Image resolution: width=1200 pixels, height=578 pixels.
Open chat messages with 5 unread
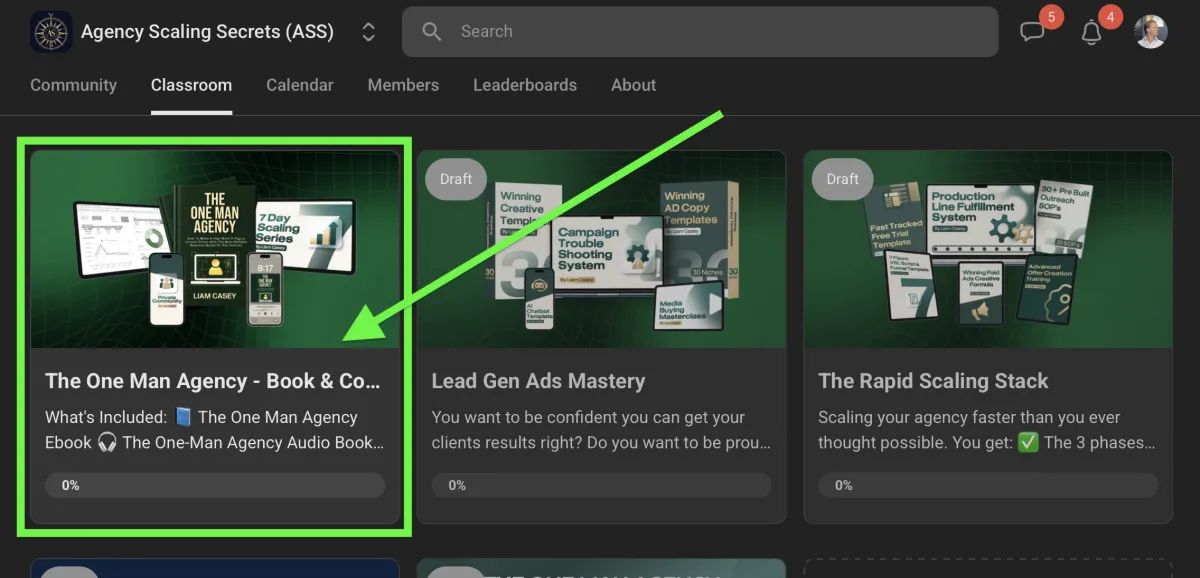tap(1032, 32)
